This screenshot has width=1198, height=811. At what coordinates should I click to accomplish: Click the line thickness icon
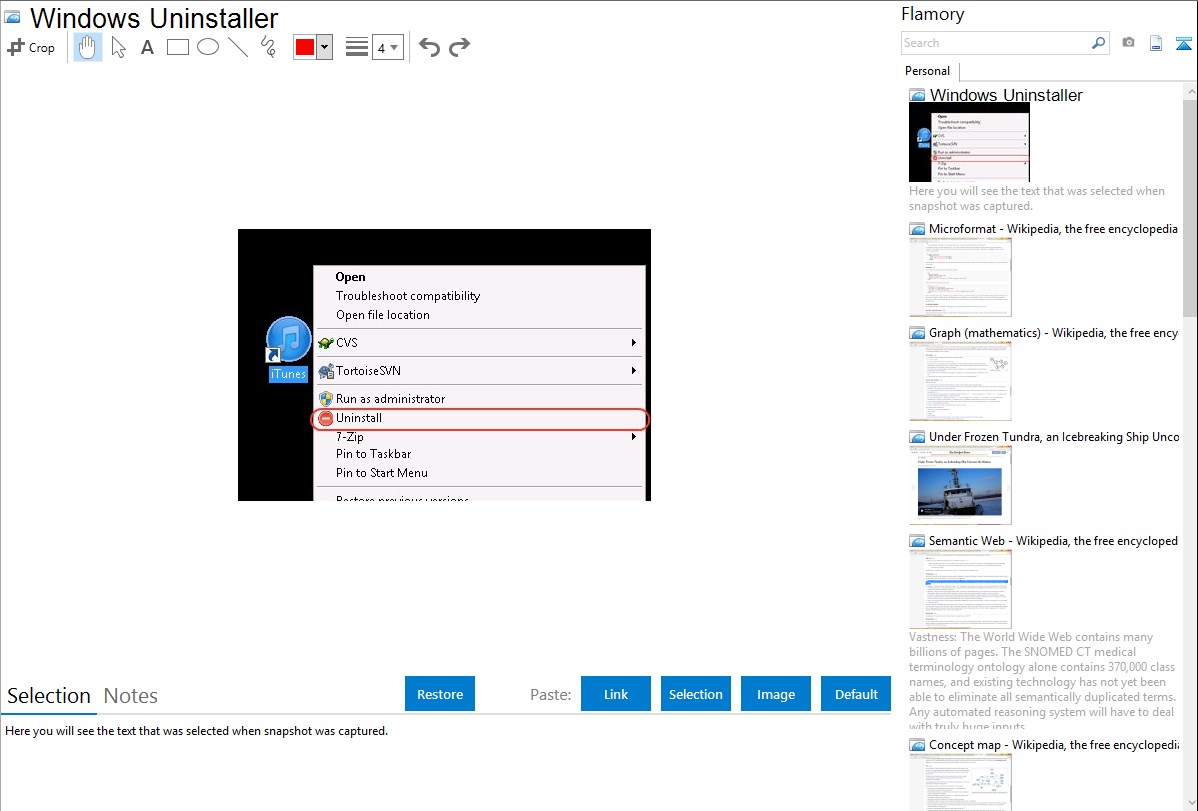[357, 47]
